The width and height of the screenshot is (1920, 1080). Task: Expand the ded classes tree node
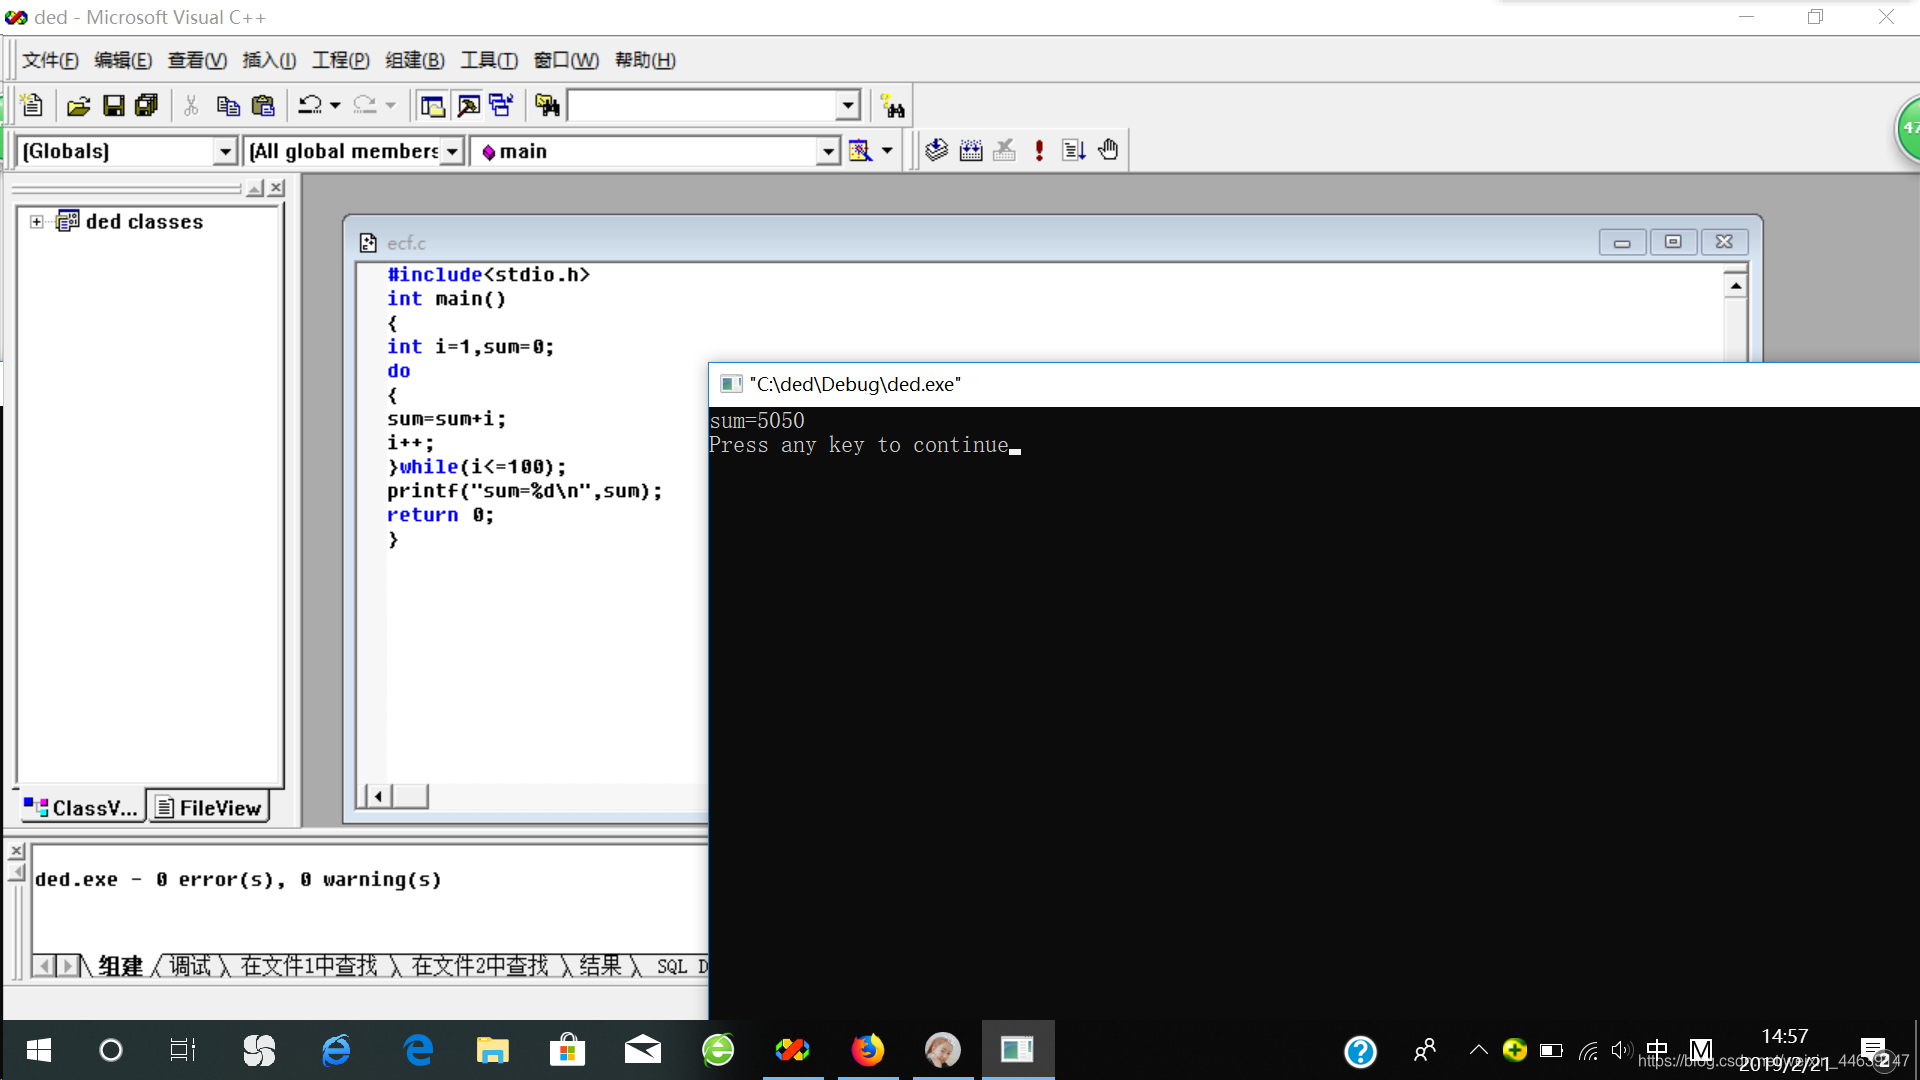(x=37, y=222)
